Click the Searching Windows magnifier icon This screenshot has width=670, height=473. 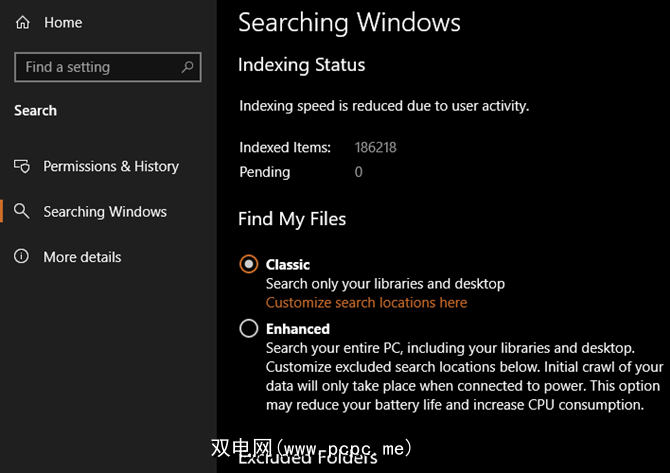tap(22, 212)
